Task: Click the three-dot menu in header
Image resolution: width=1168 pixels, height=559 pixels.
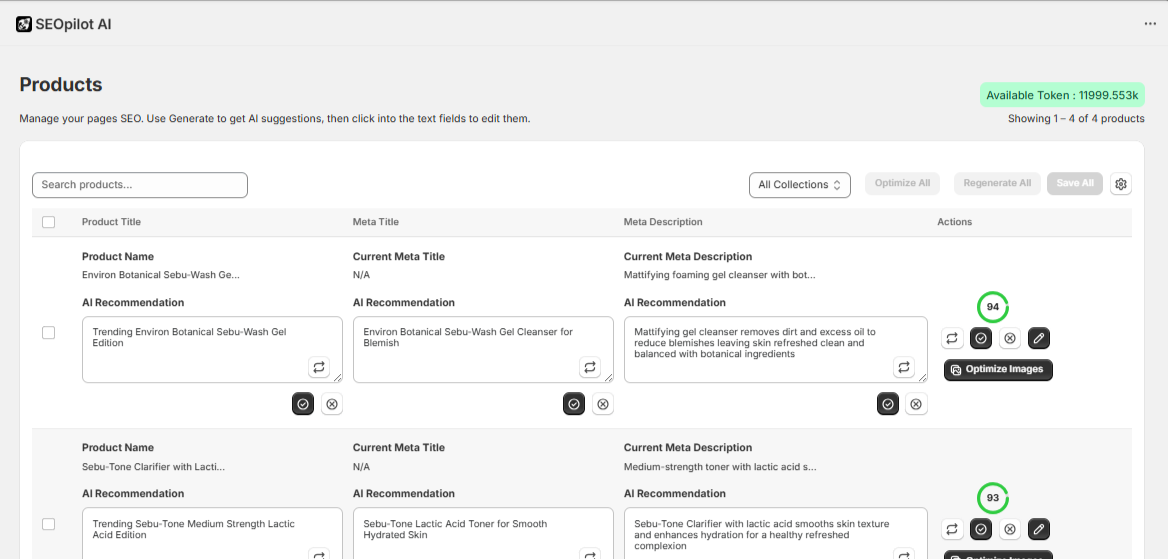Action: tap(1150, 24)
